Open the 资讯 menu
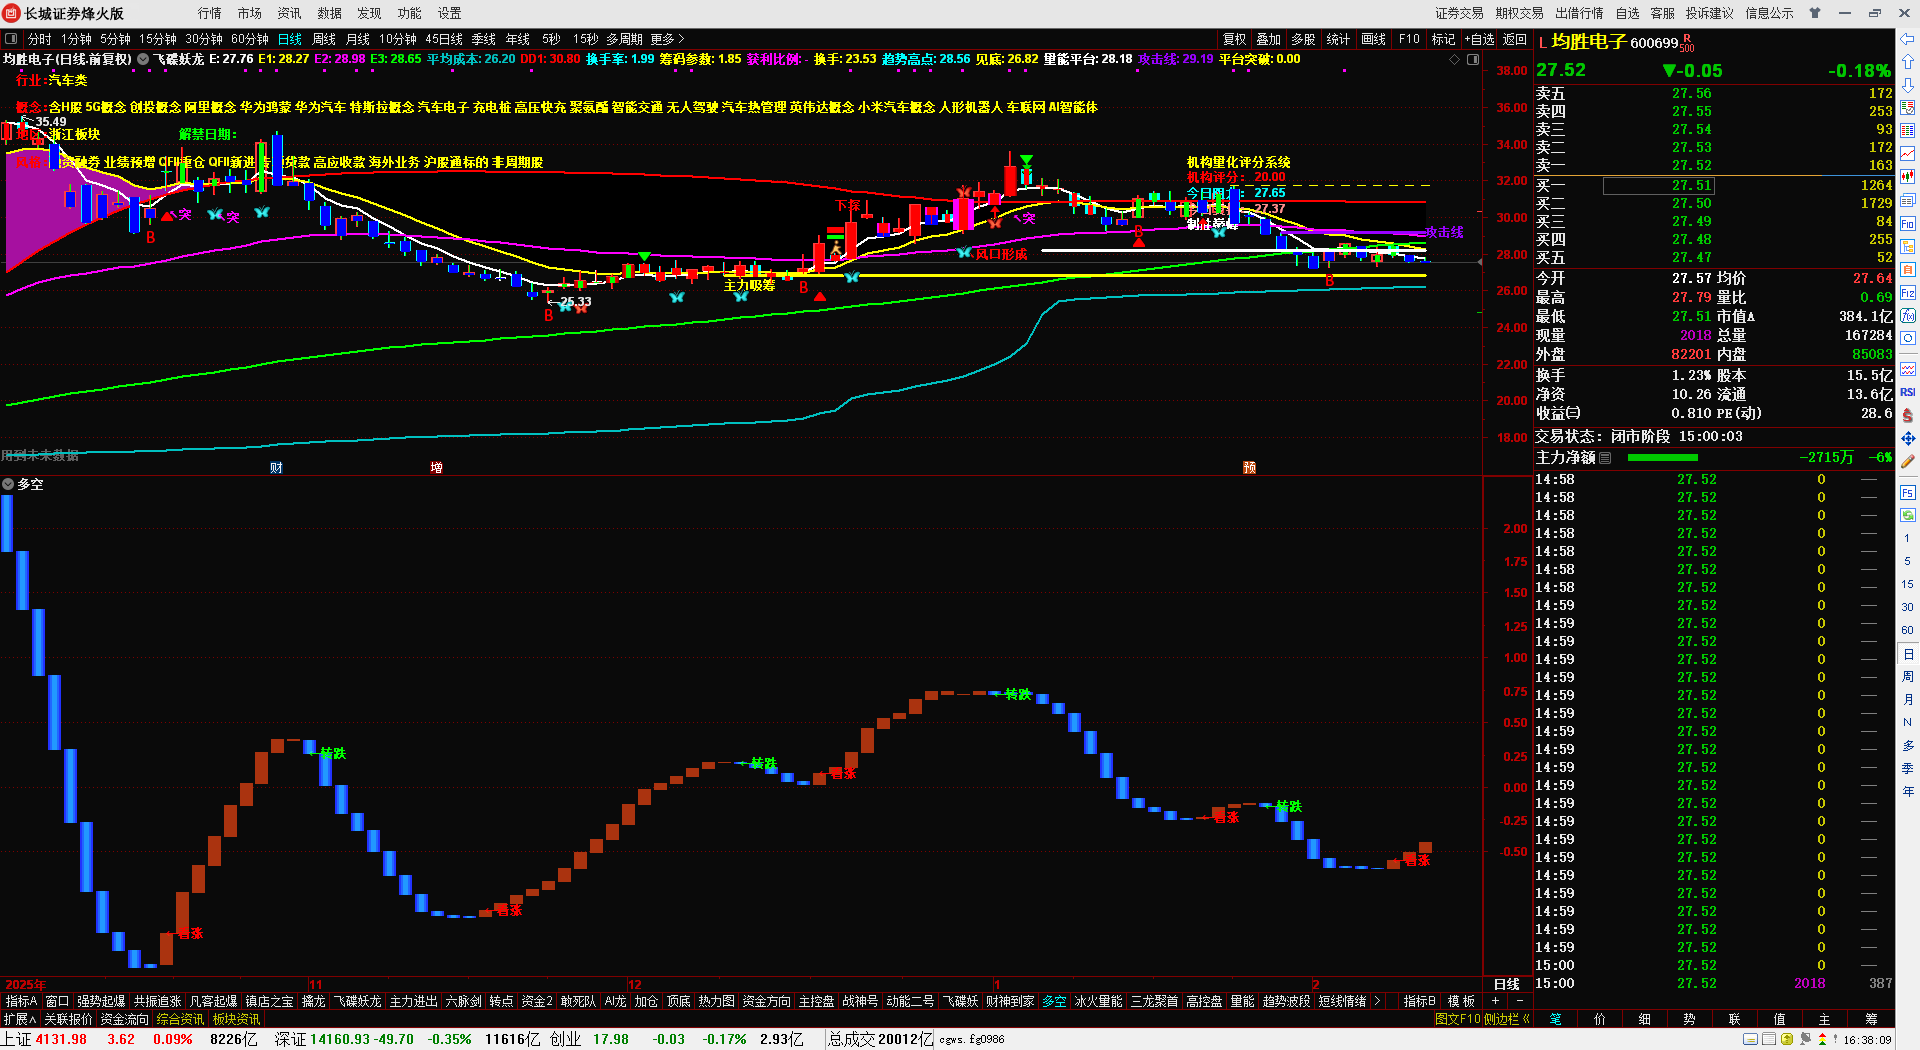1920x1050 pixels. tap(289, 13)
